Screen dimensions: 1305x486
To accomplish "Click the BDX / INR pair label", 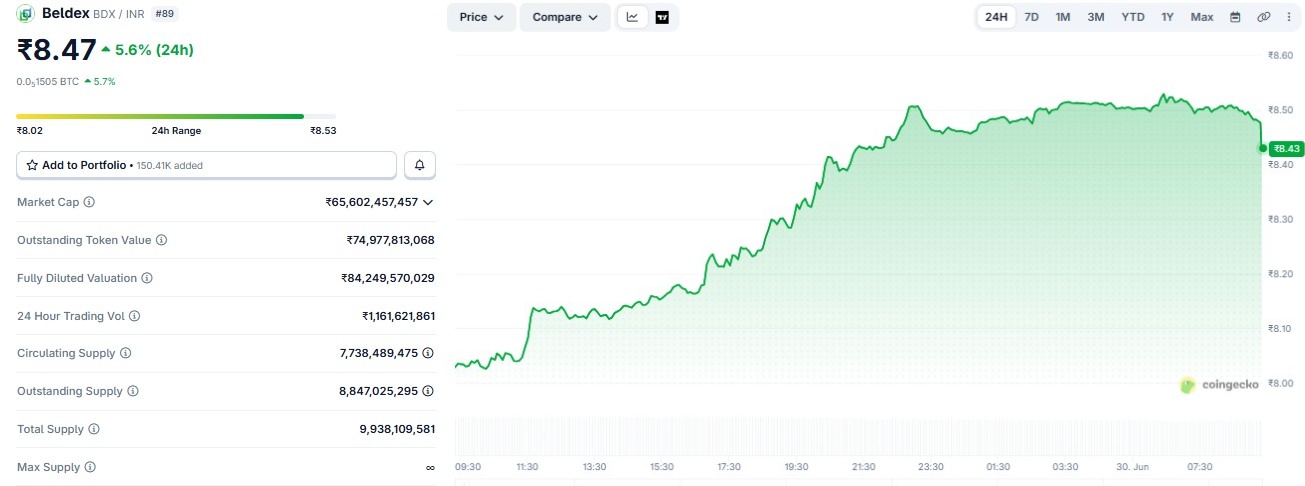I will click(x=120, y=14).
